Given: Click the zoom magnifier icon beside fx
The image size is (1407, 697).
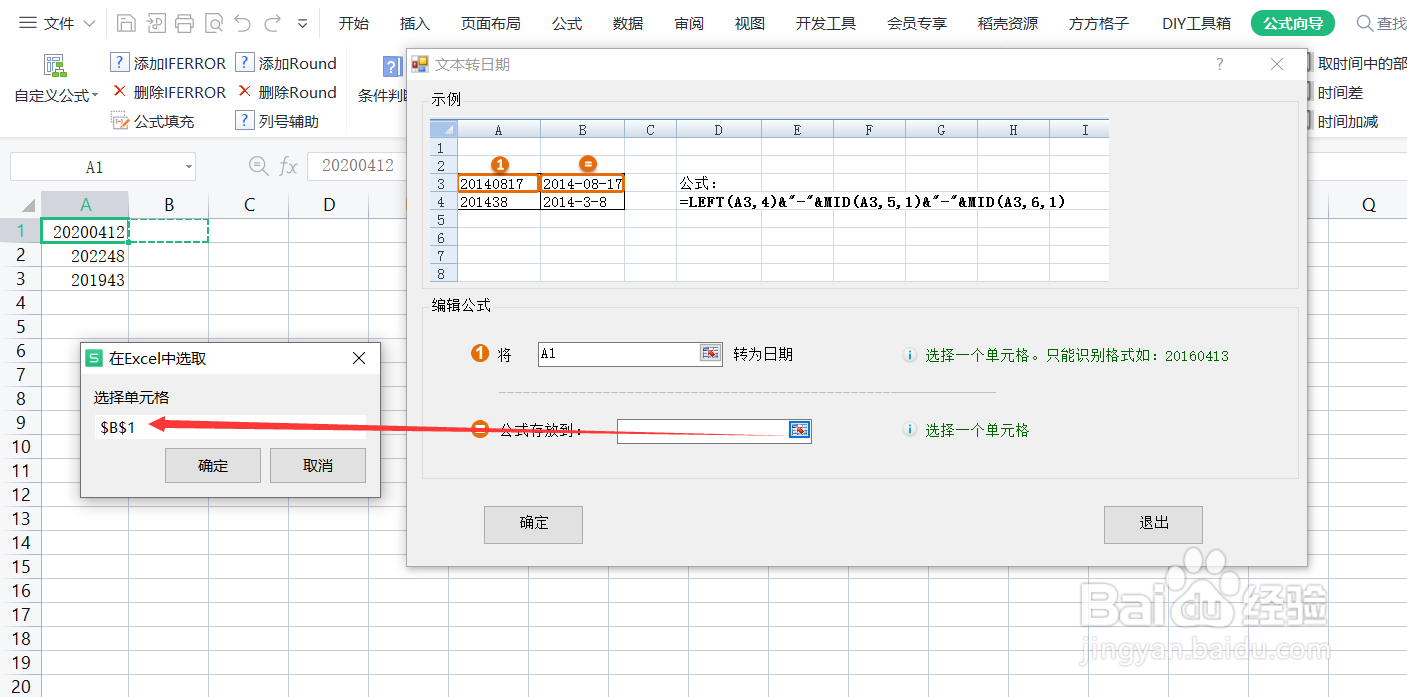Looking at the screenshot, I should pos(258,166).
